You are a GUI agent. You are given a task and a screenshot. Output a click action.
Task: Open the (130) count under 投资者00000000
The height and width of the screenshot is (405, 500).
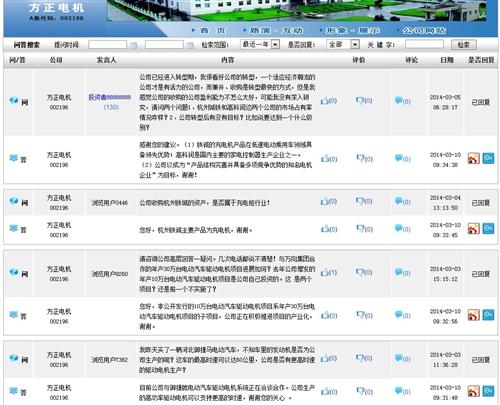click(111, 107)
